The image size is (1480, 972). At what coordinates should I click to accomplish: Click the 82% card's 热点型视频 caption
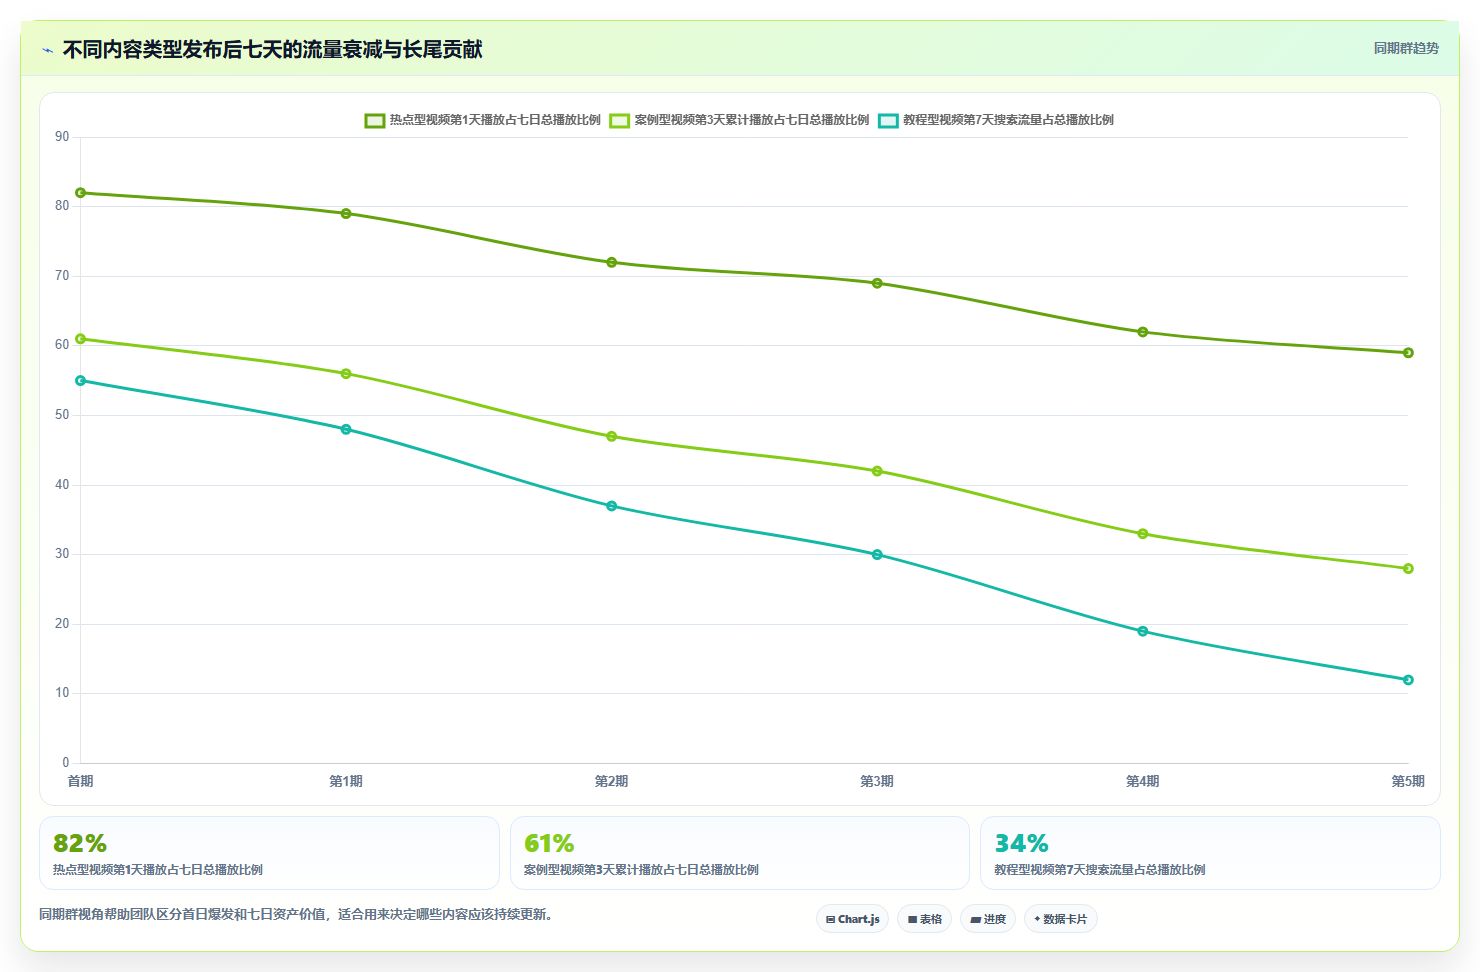(158, 870)
